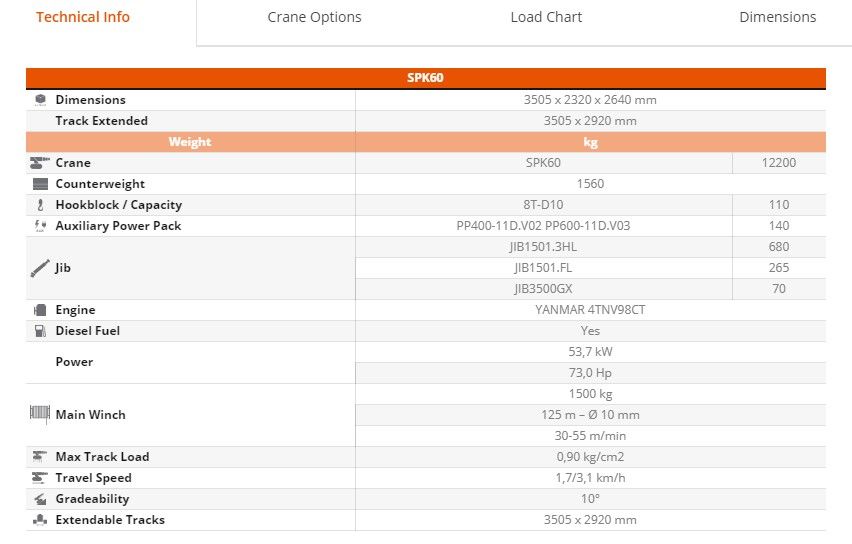Image resolution: width=852 pixels, height=544 pixels.
Task: Click the Gradeability icon
Action: tap(40, 499)
